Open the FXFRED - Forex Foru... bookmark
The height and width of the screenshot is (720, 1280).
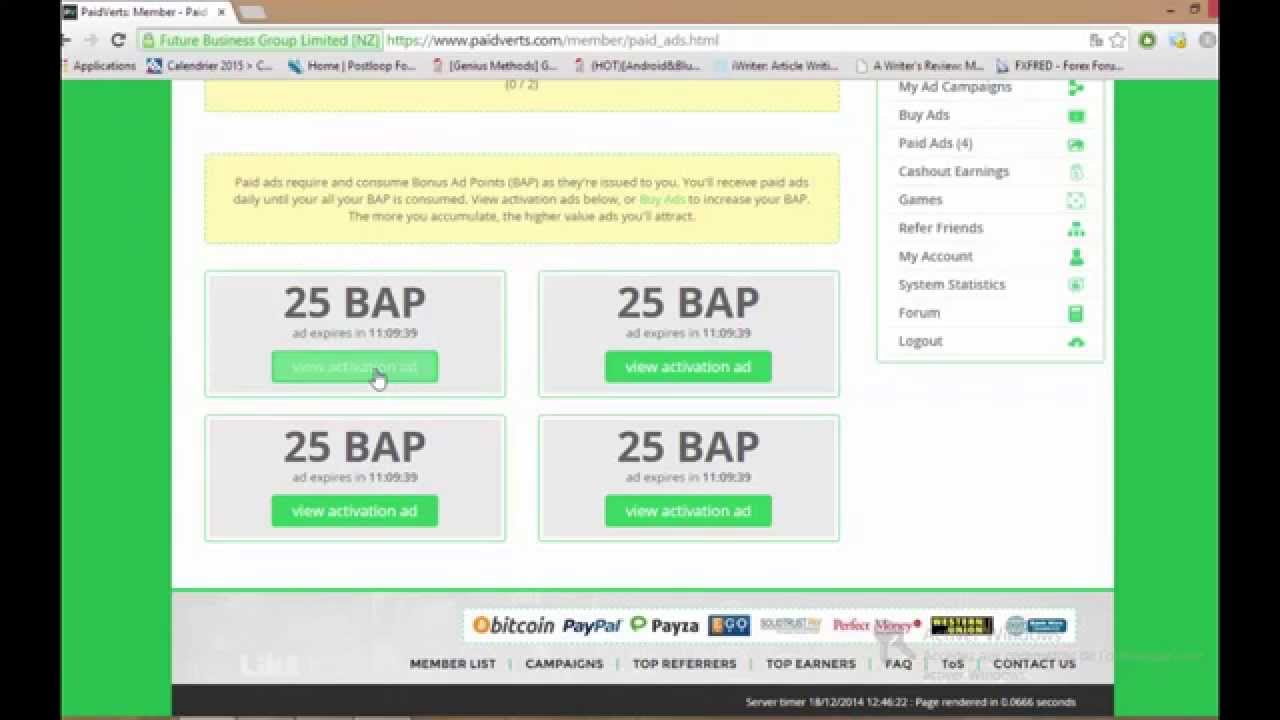[1060, 66]
